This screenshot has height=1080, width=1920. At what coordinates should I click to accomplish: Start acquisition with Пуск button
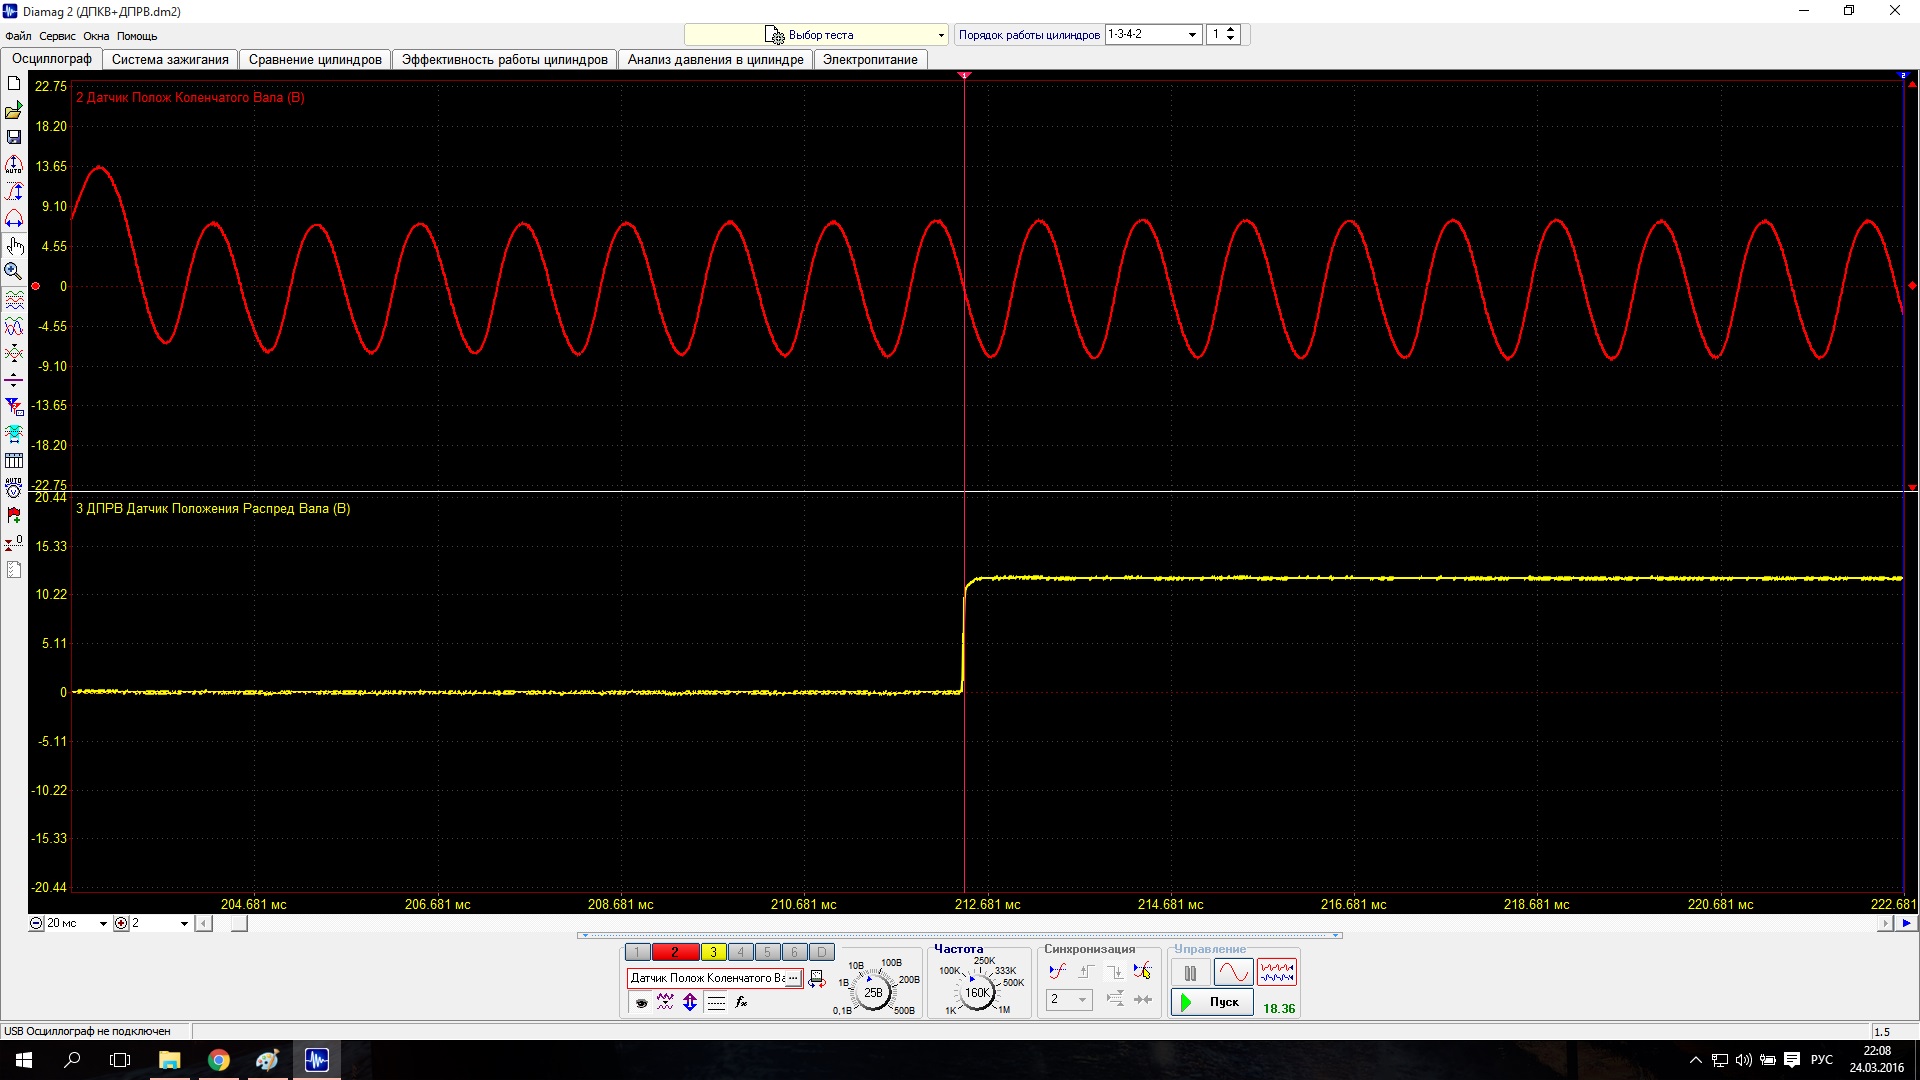point(1212,1002)
